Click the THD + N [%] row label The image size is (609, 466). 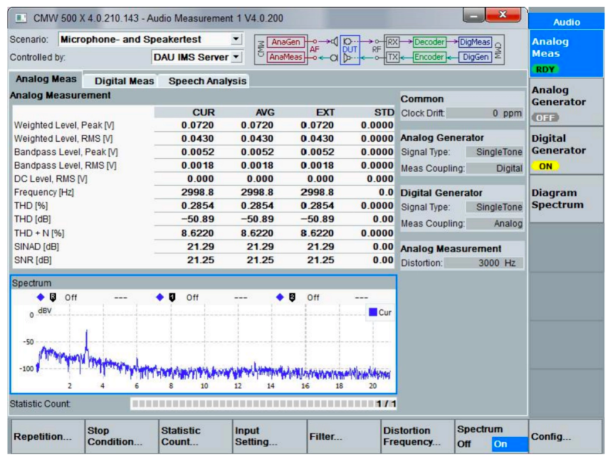click(39, 233)
